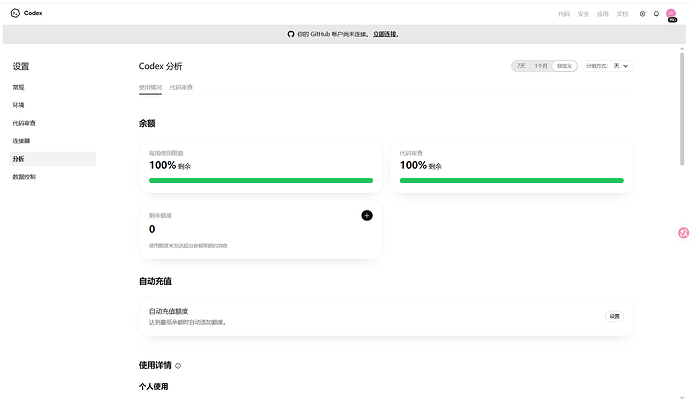Open the 分组方式 dropdown
The width and height of the screenshot is (690, 415).
click(607, 66)
